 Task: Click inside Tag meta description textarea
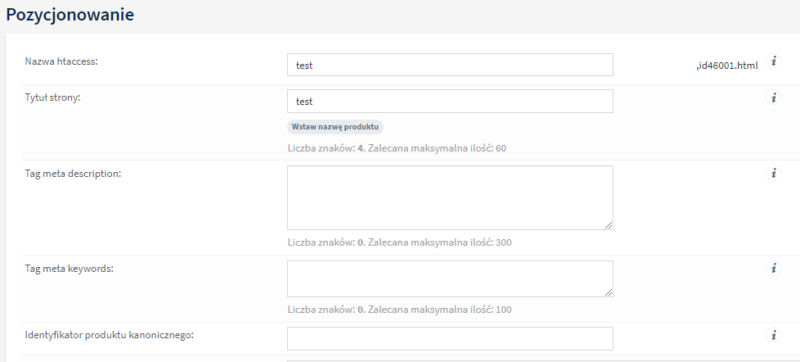(x=450, y=197)
